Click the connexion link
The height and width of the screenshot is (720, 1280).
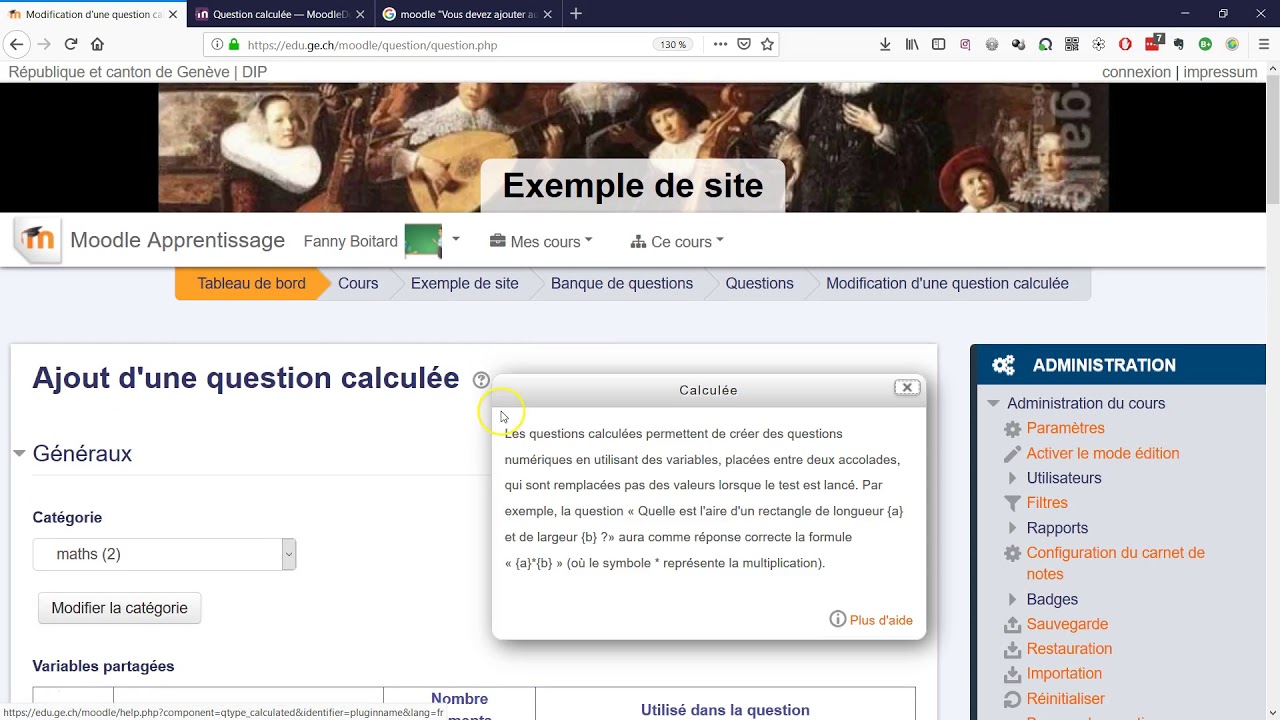[1136, 72]
